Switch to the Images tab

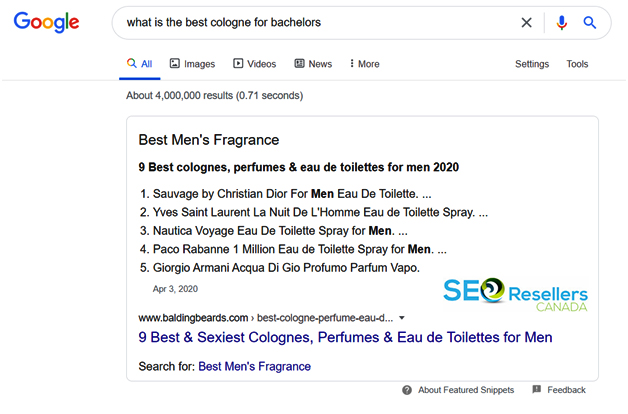coord(192,64)
